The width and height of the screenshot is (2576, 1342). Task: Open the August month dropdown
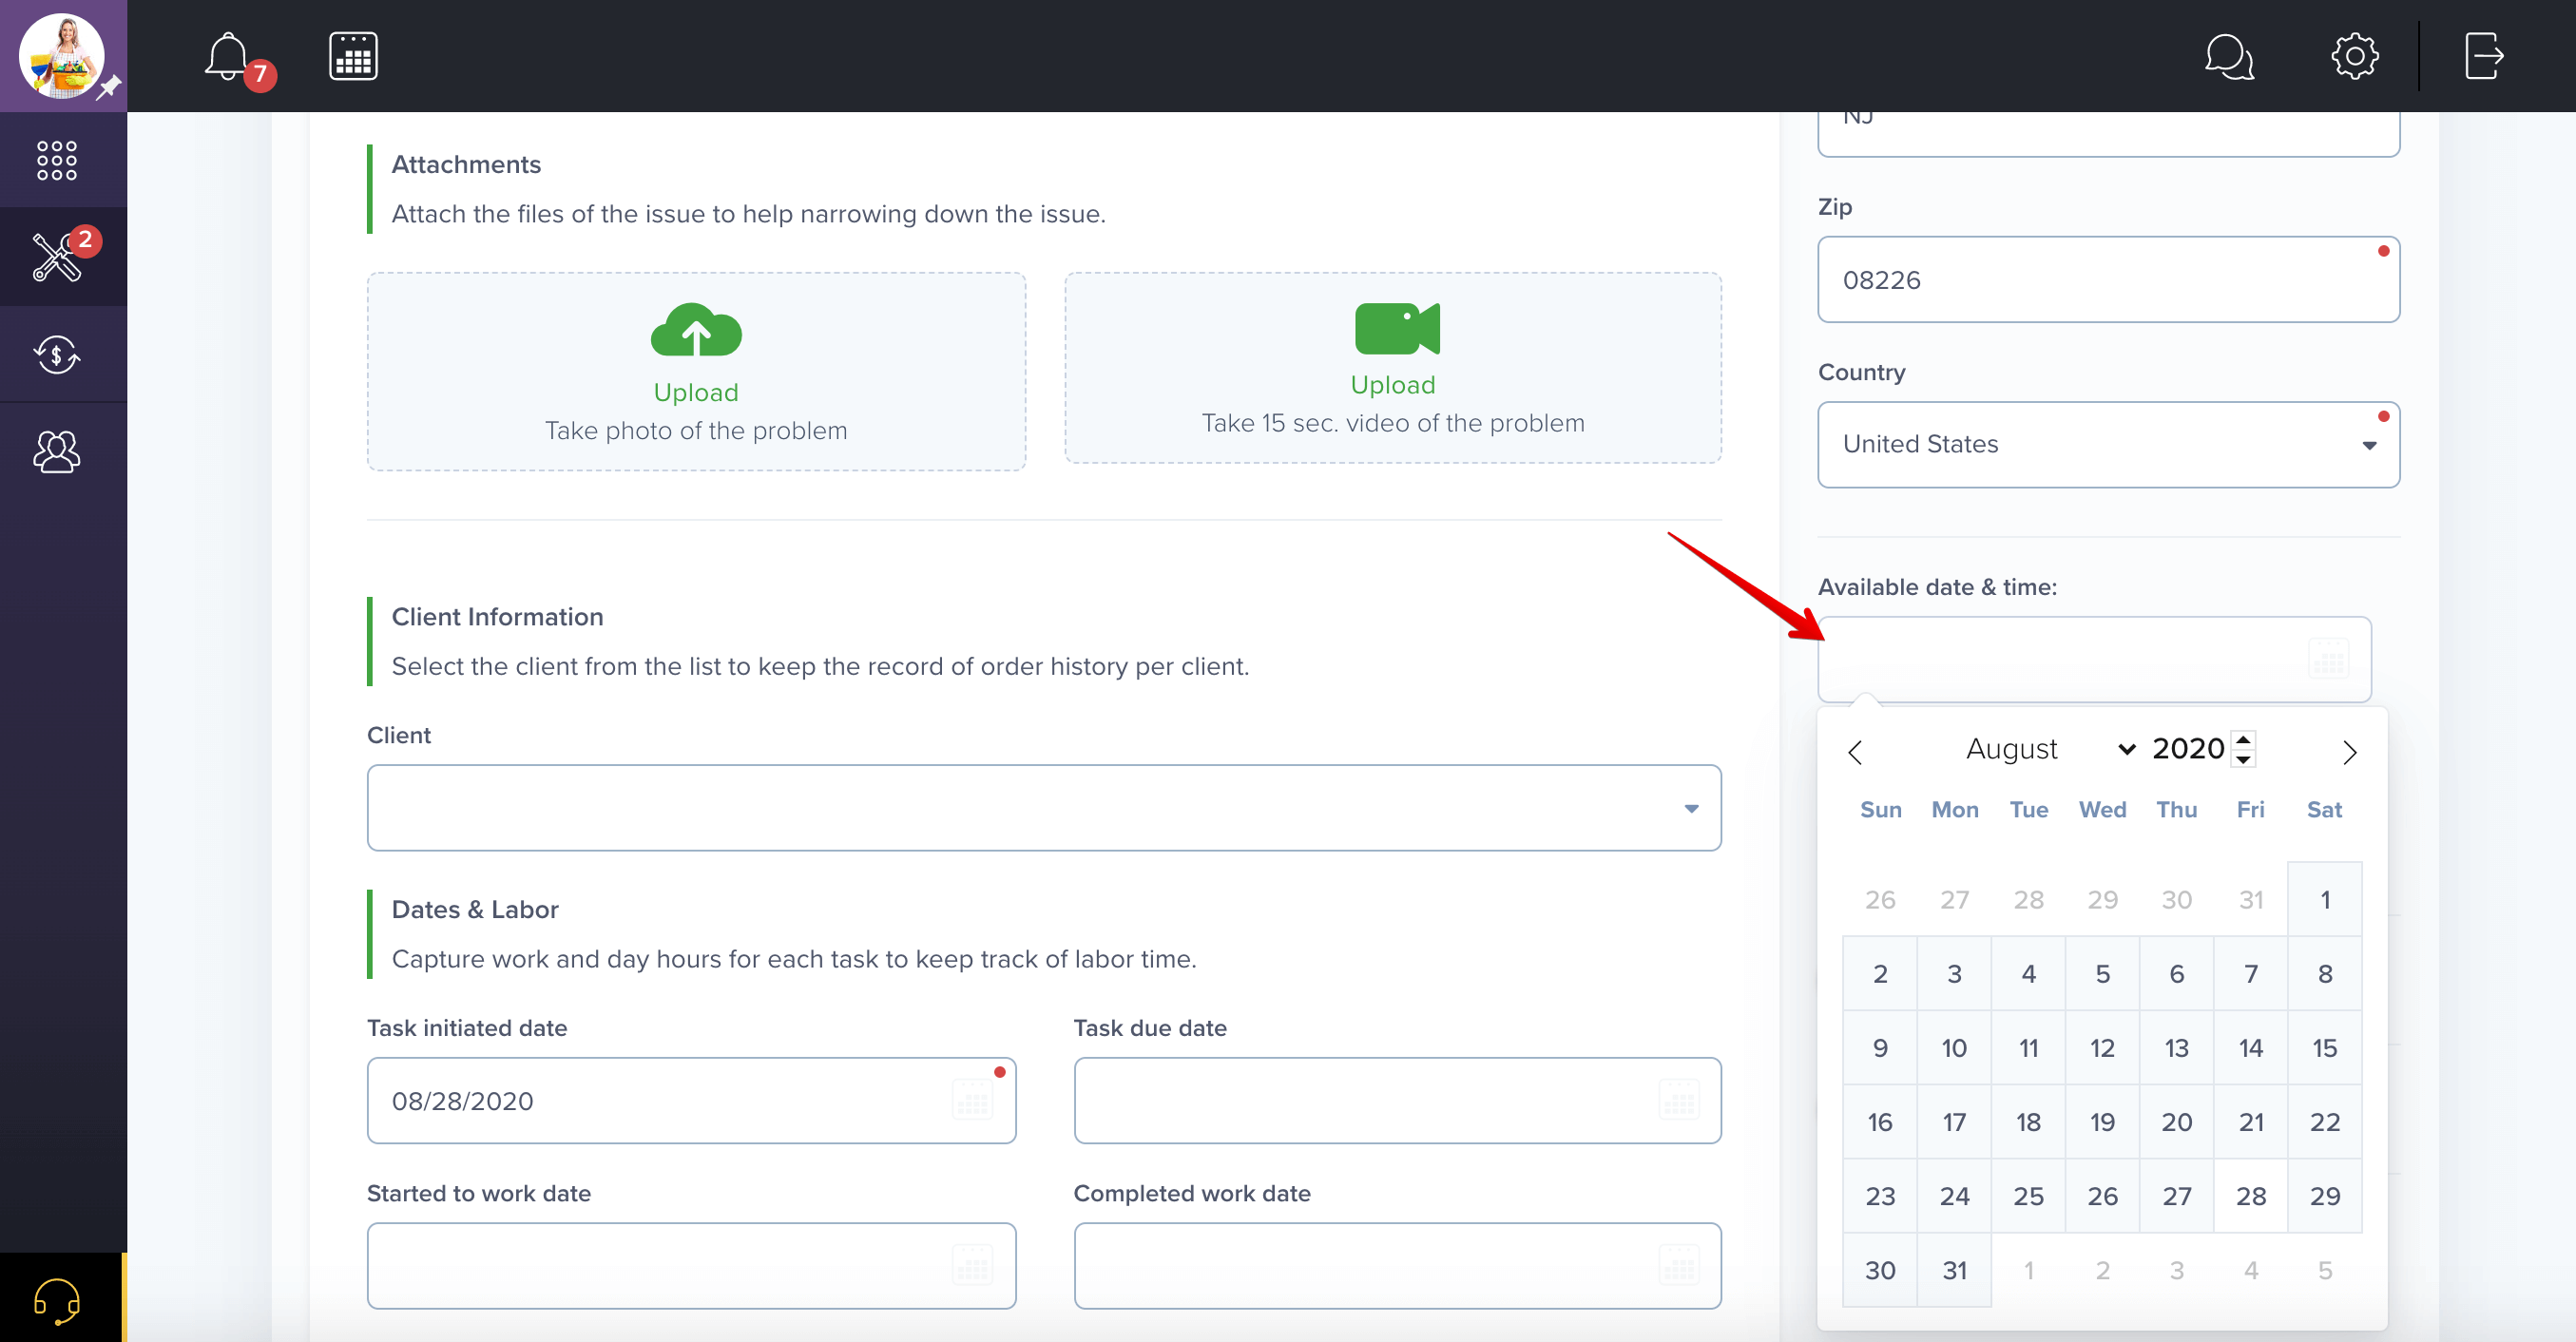coord(2050,749)
